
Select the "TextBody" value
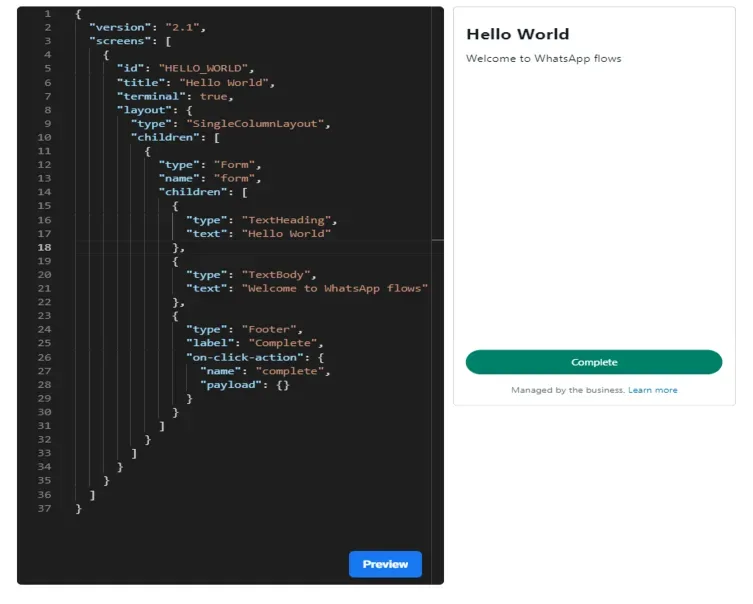(276, 275)
